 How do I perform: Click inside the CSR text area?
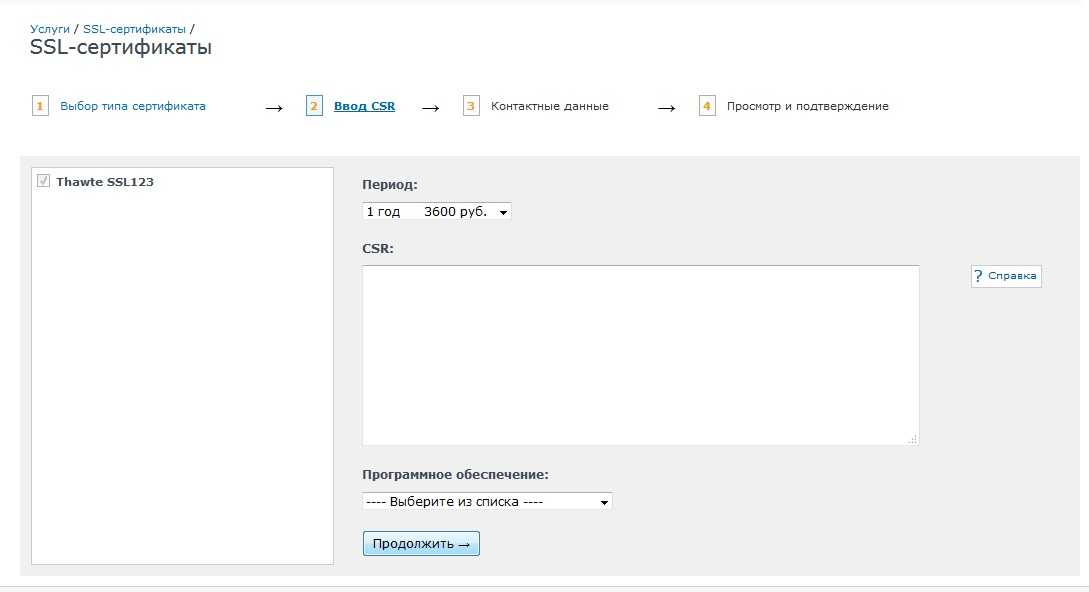pyautogui.click(x=640, y=355)
